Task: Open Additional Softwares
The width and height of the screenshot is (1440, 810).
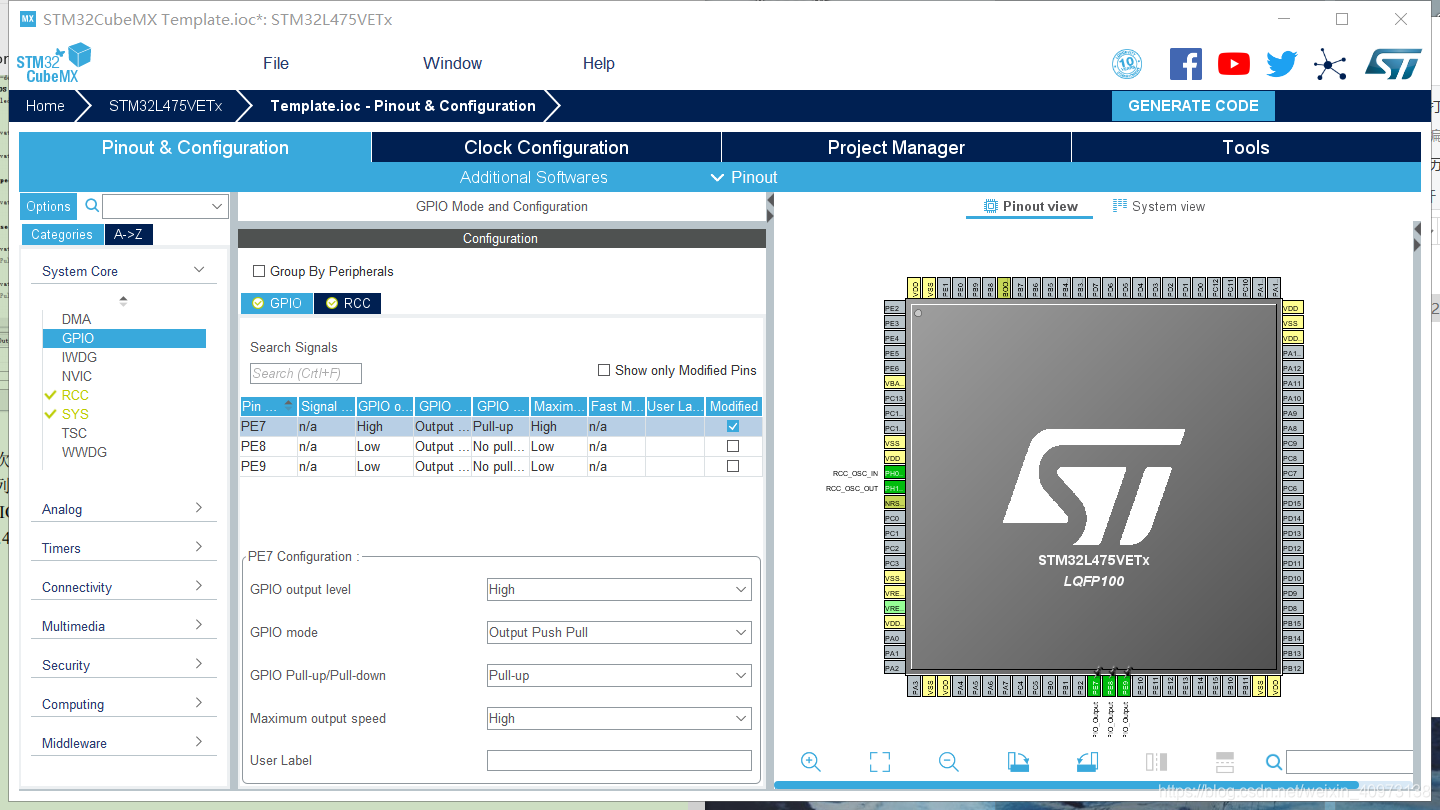Action: tap(534, 177)
